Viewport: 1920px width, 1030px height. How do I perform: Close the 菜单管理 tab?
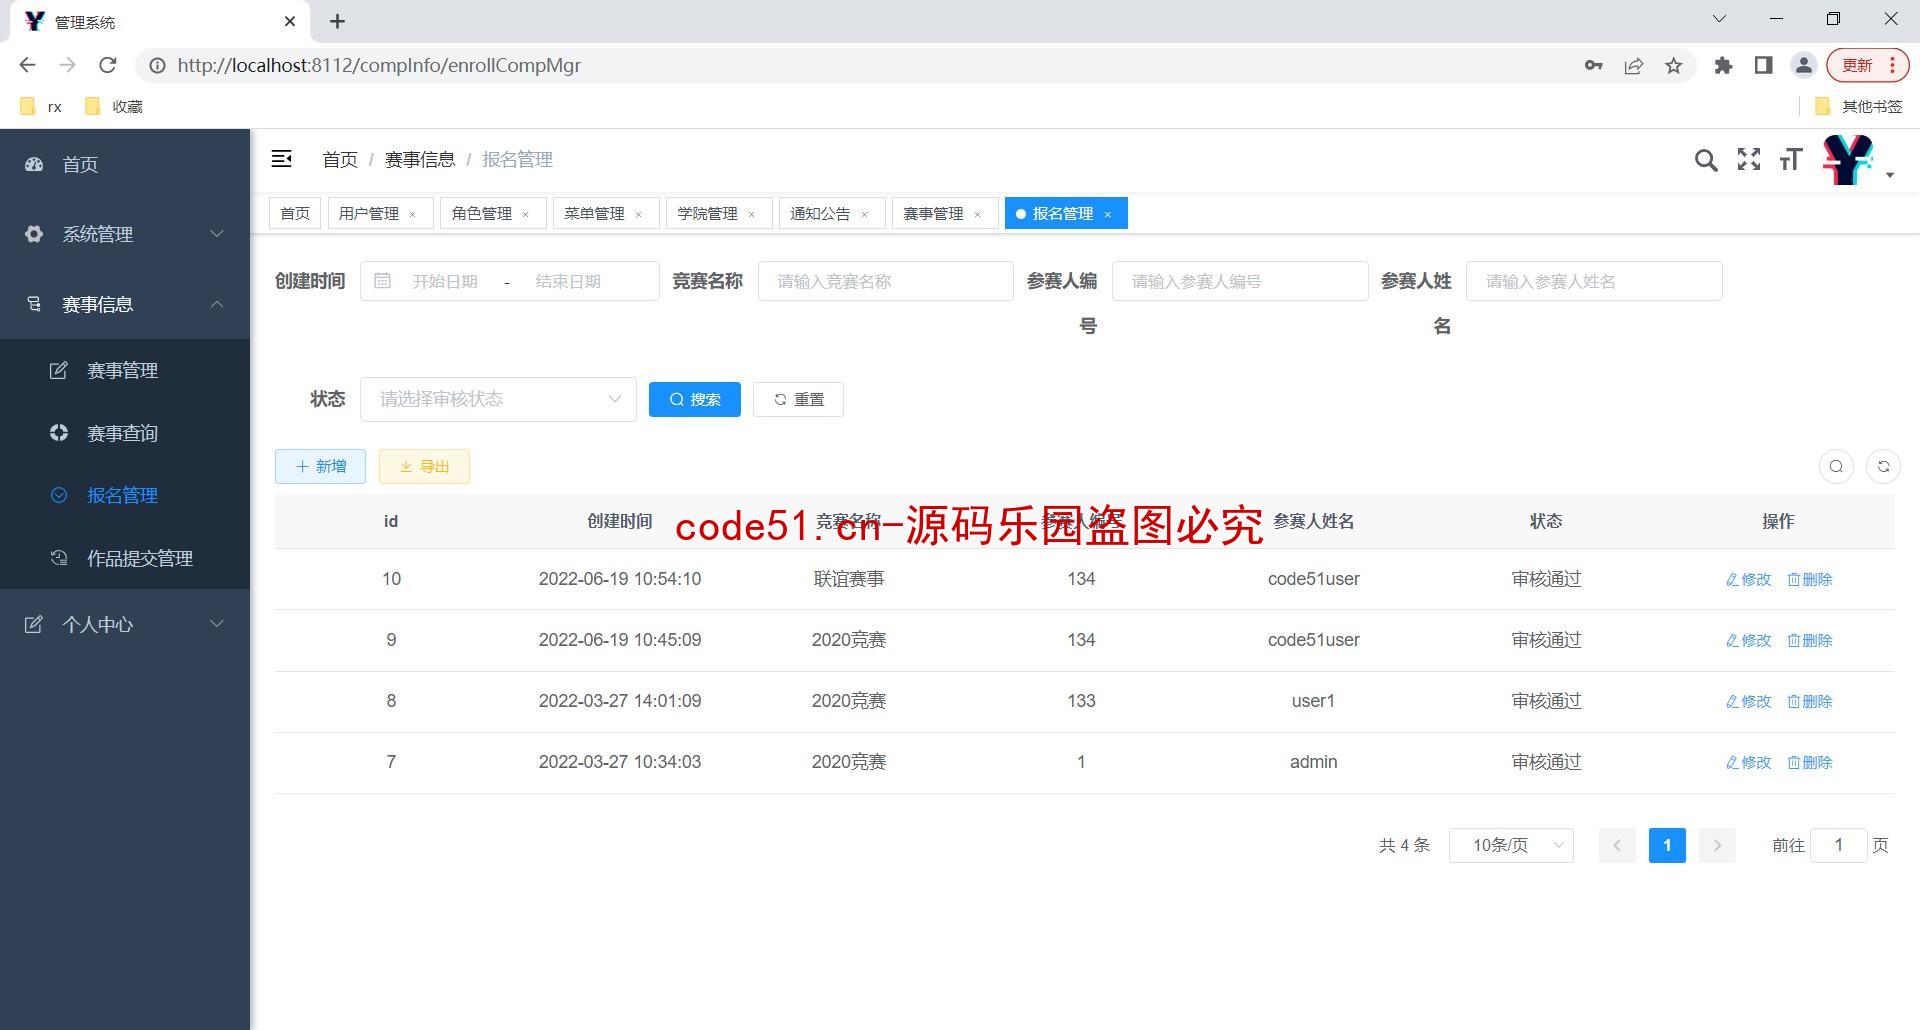[x=638, y=214]
